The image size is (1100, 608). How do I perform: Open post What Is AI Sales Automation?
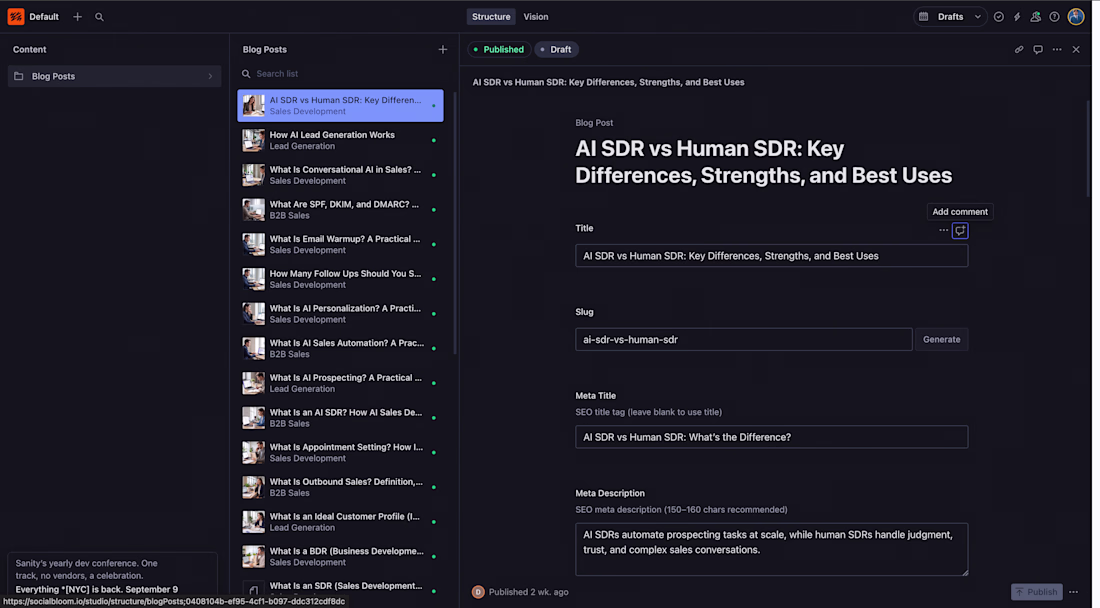pos(340,349)
